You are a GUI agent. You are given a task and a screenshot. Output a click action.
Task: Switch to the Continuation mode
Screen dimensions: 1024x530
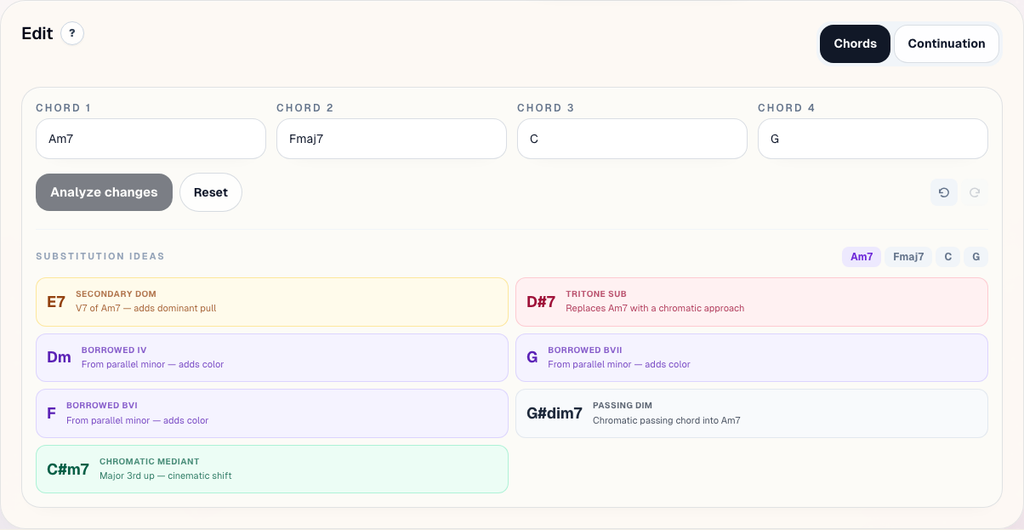tap(946, 44)
